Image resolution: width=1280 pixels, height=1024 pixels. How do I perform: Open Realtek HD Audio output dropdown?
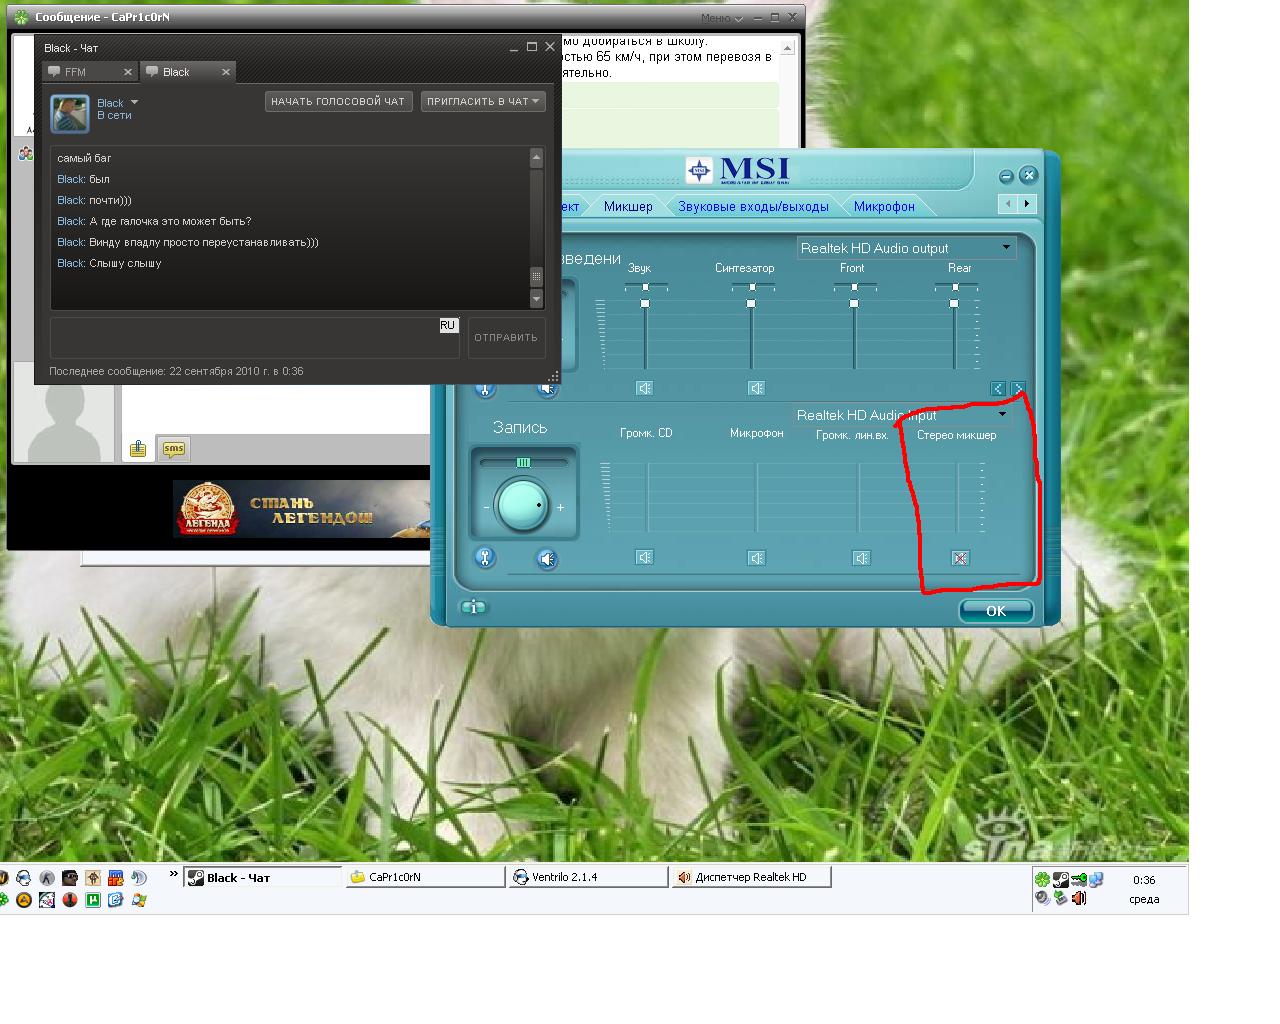click(x=906, y=248)
